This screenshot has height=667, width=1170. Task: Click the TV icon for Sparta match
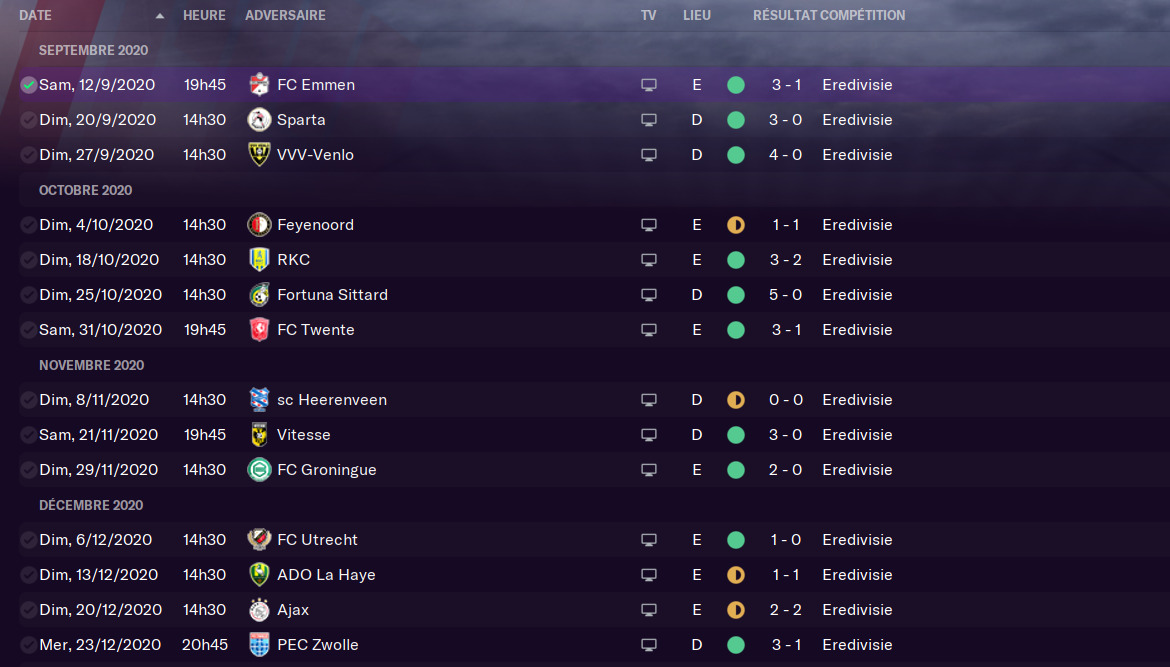click(x=649, y=120)
